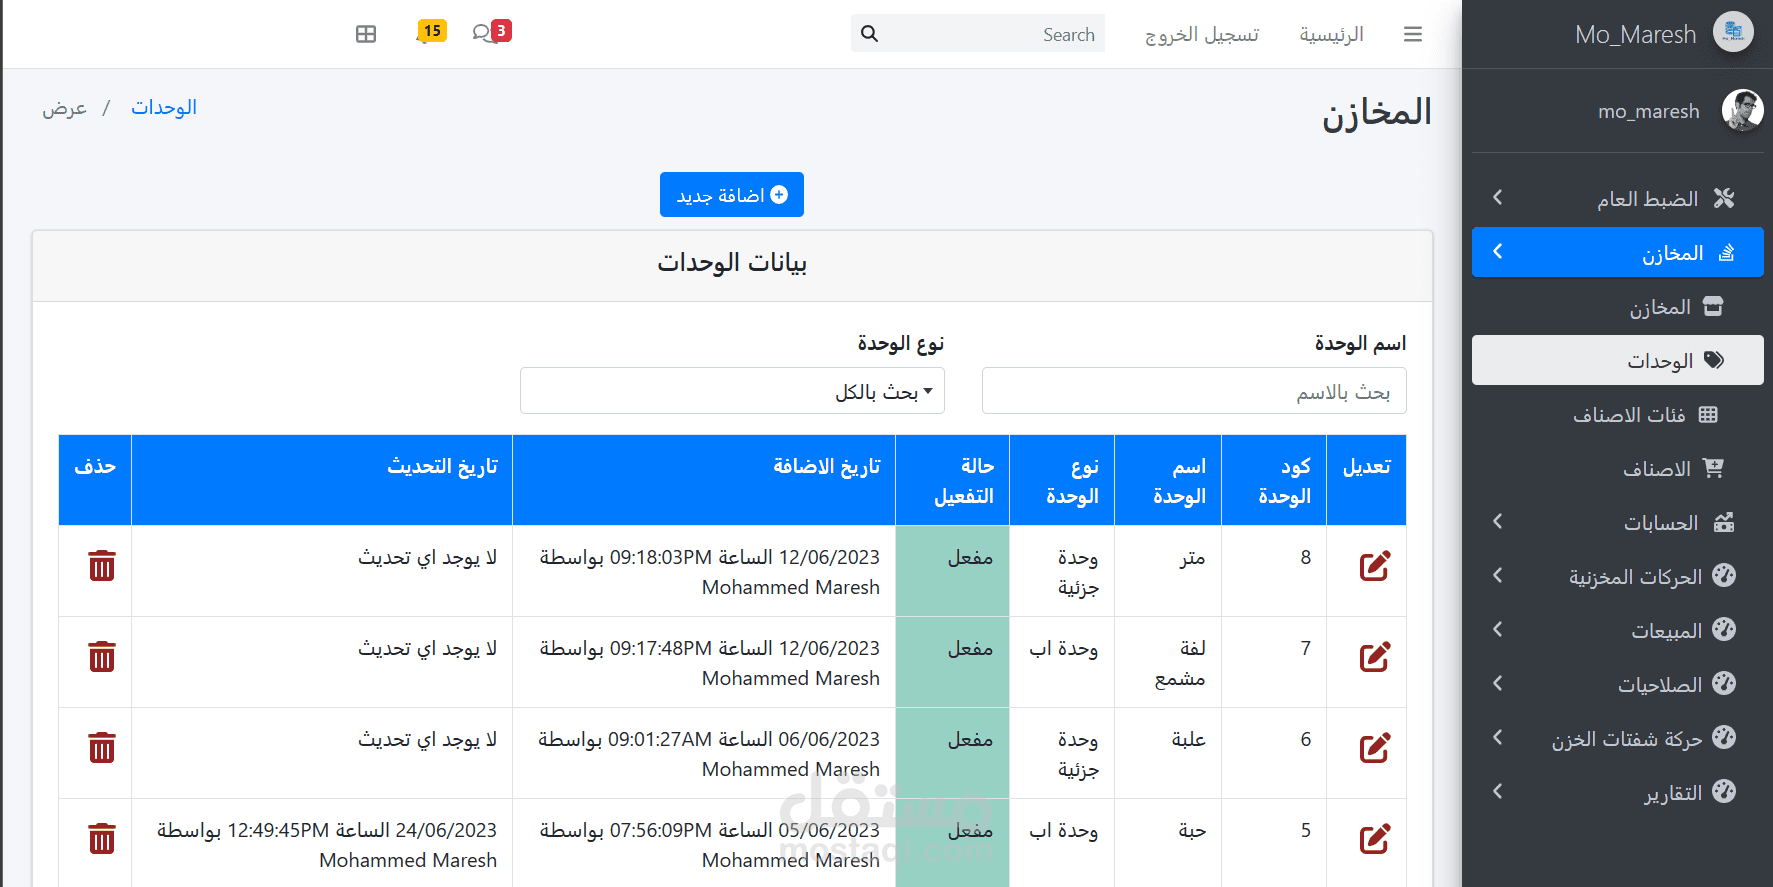Expand الصلاحيات sidebar chevron
This screenshot has height=887, width=1773.
[1497, 683]
